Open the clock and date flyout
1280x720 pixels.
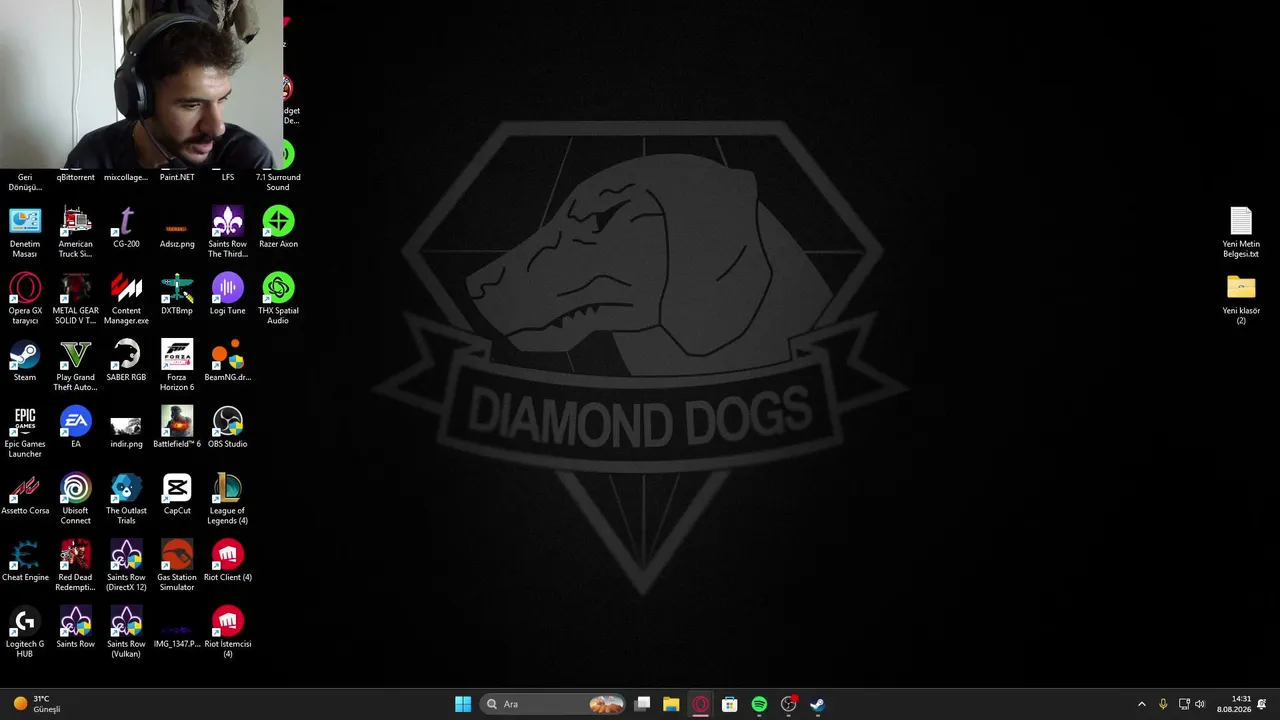(x=1233, y=704)
